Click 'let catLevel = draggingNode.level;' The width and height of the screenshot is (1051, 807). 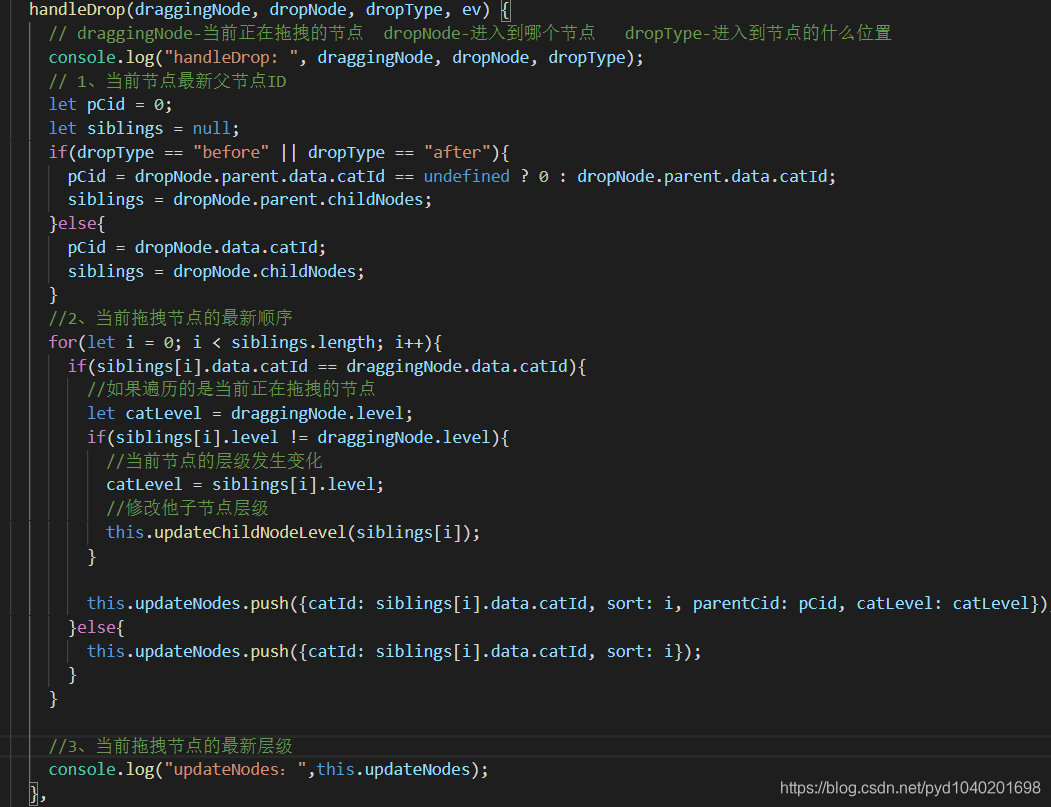pos(250,414)
